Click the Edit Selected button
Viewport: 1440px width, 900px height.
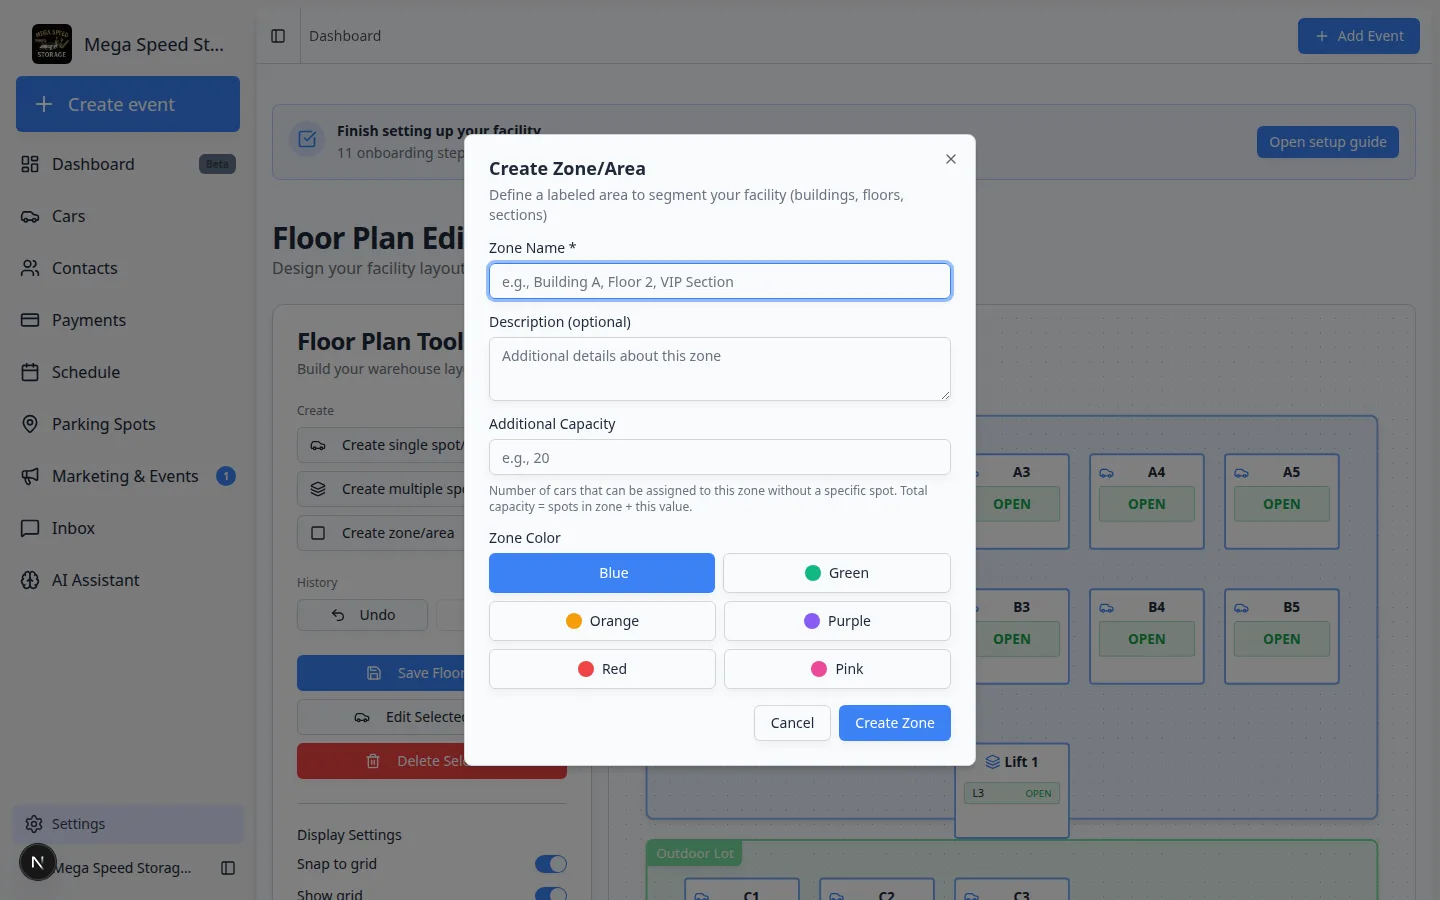[x=382, y=717]
